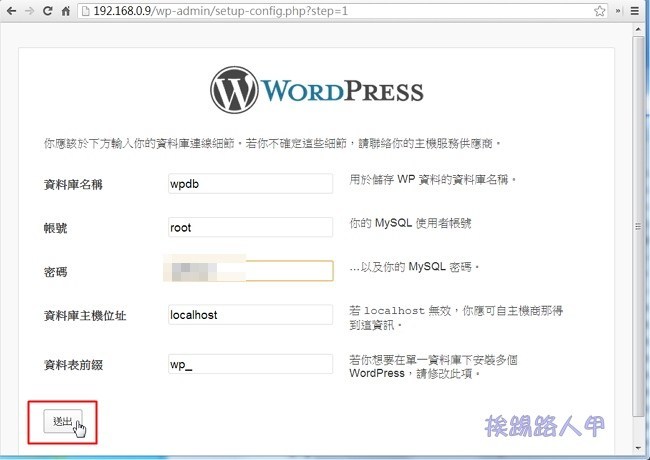Open the browser home page icon

point(66,11)
